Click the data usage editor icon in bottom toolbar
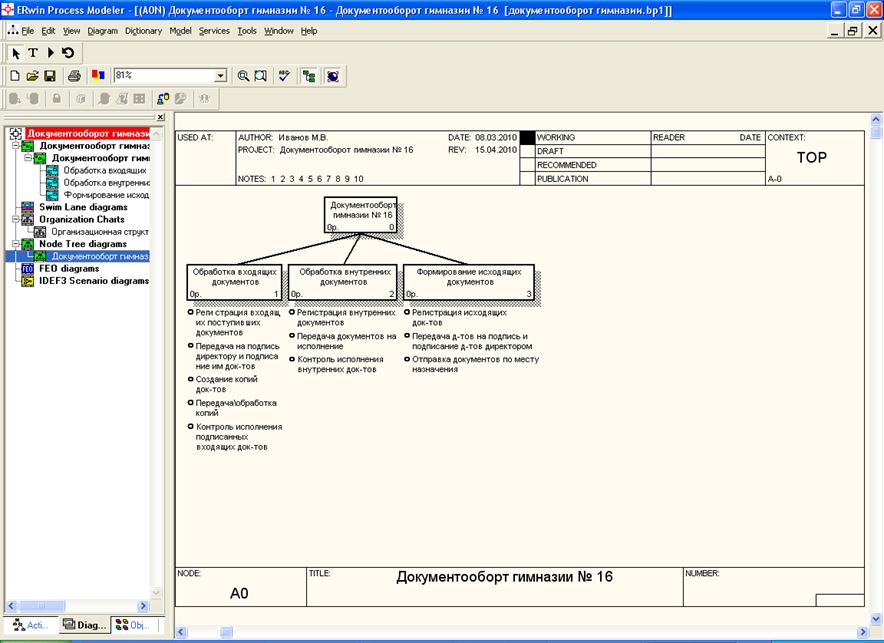Screen dimensions: 884x643 [x=163, y=99]
